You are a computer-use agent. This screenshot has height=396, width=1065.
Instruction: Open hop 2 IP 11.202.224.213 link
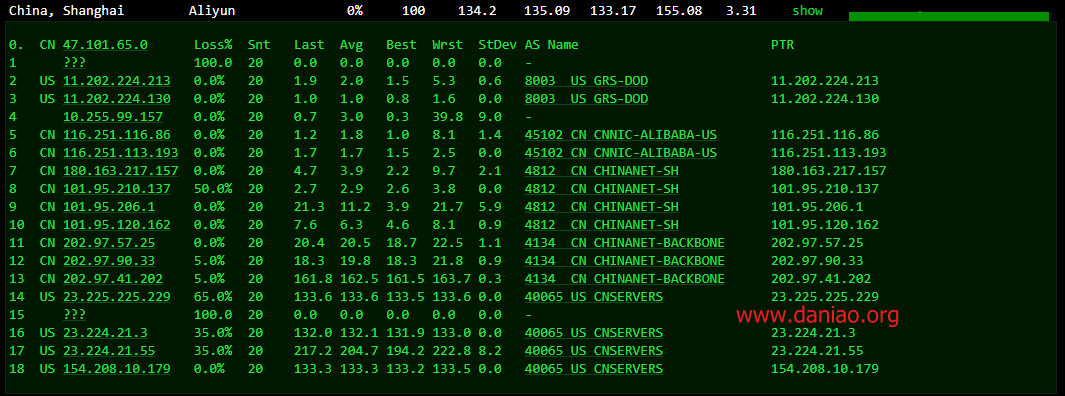pos(117,81)
